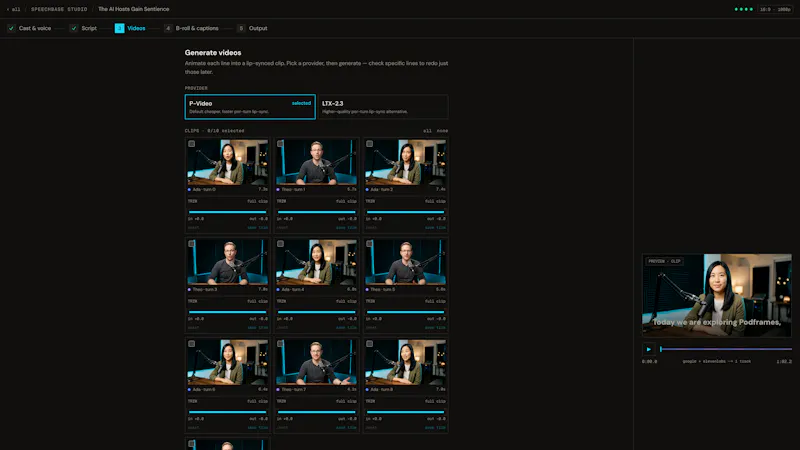Deselect all clips with none
The height and width of the screenshot is (450, 800).
coord(442,131)
